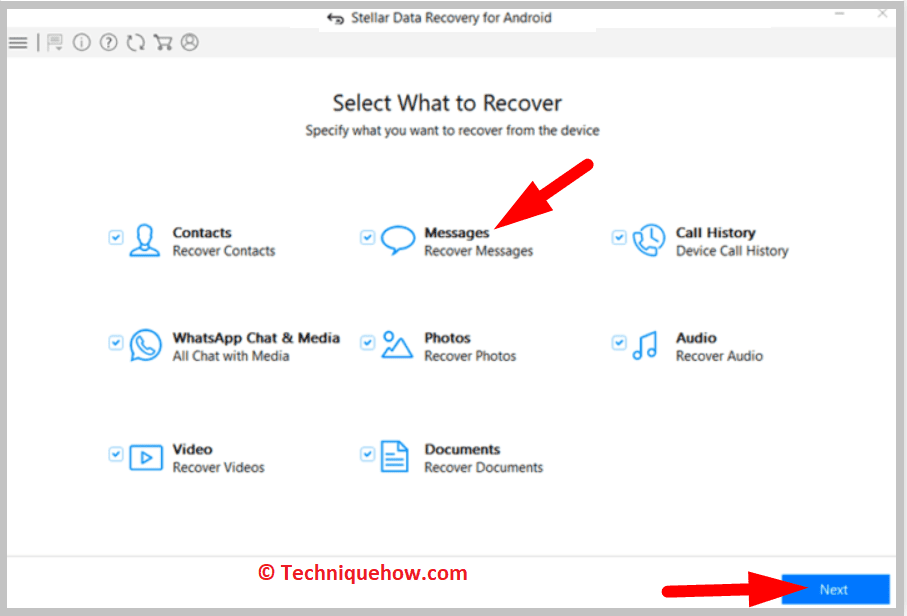Click the back arrow icon in title bar
Image resolution: width=907 pixels, height=616 pixels.
coord(335,19)
